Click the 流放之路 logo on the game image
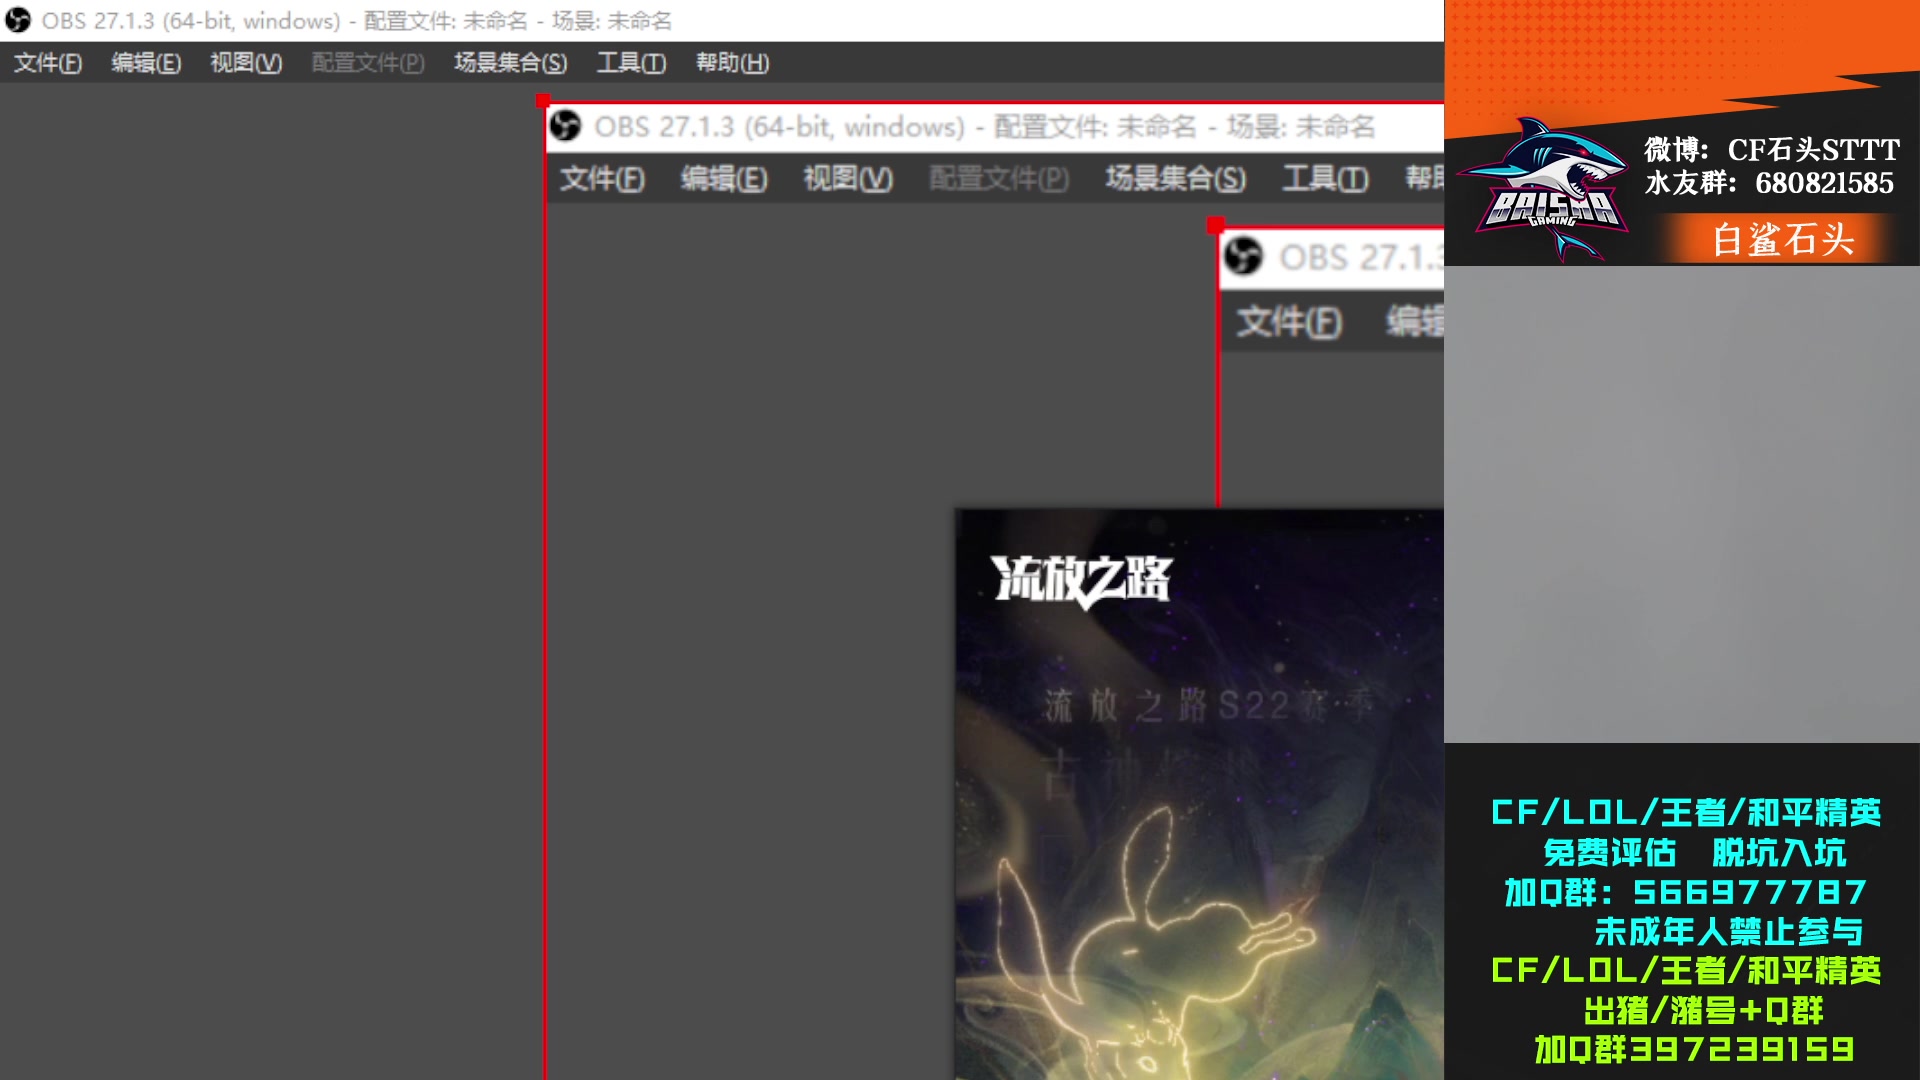The height and width of the screenshot is (1080, 1920). [1081, 580]
